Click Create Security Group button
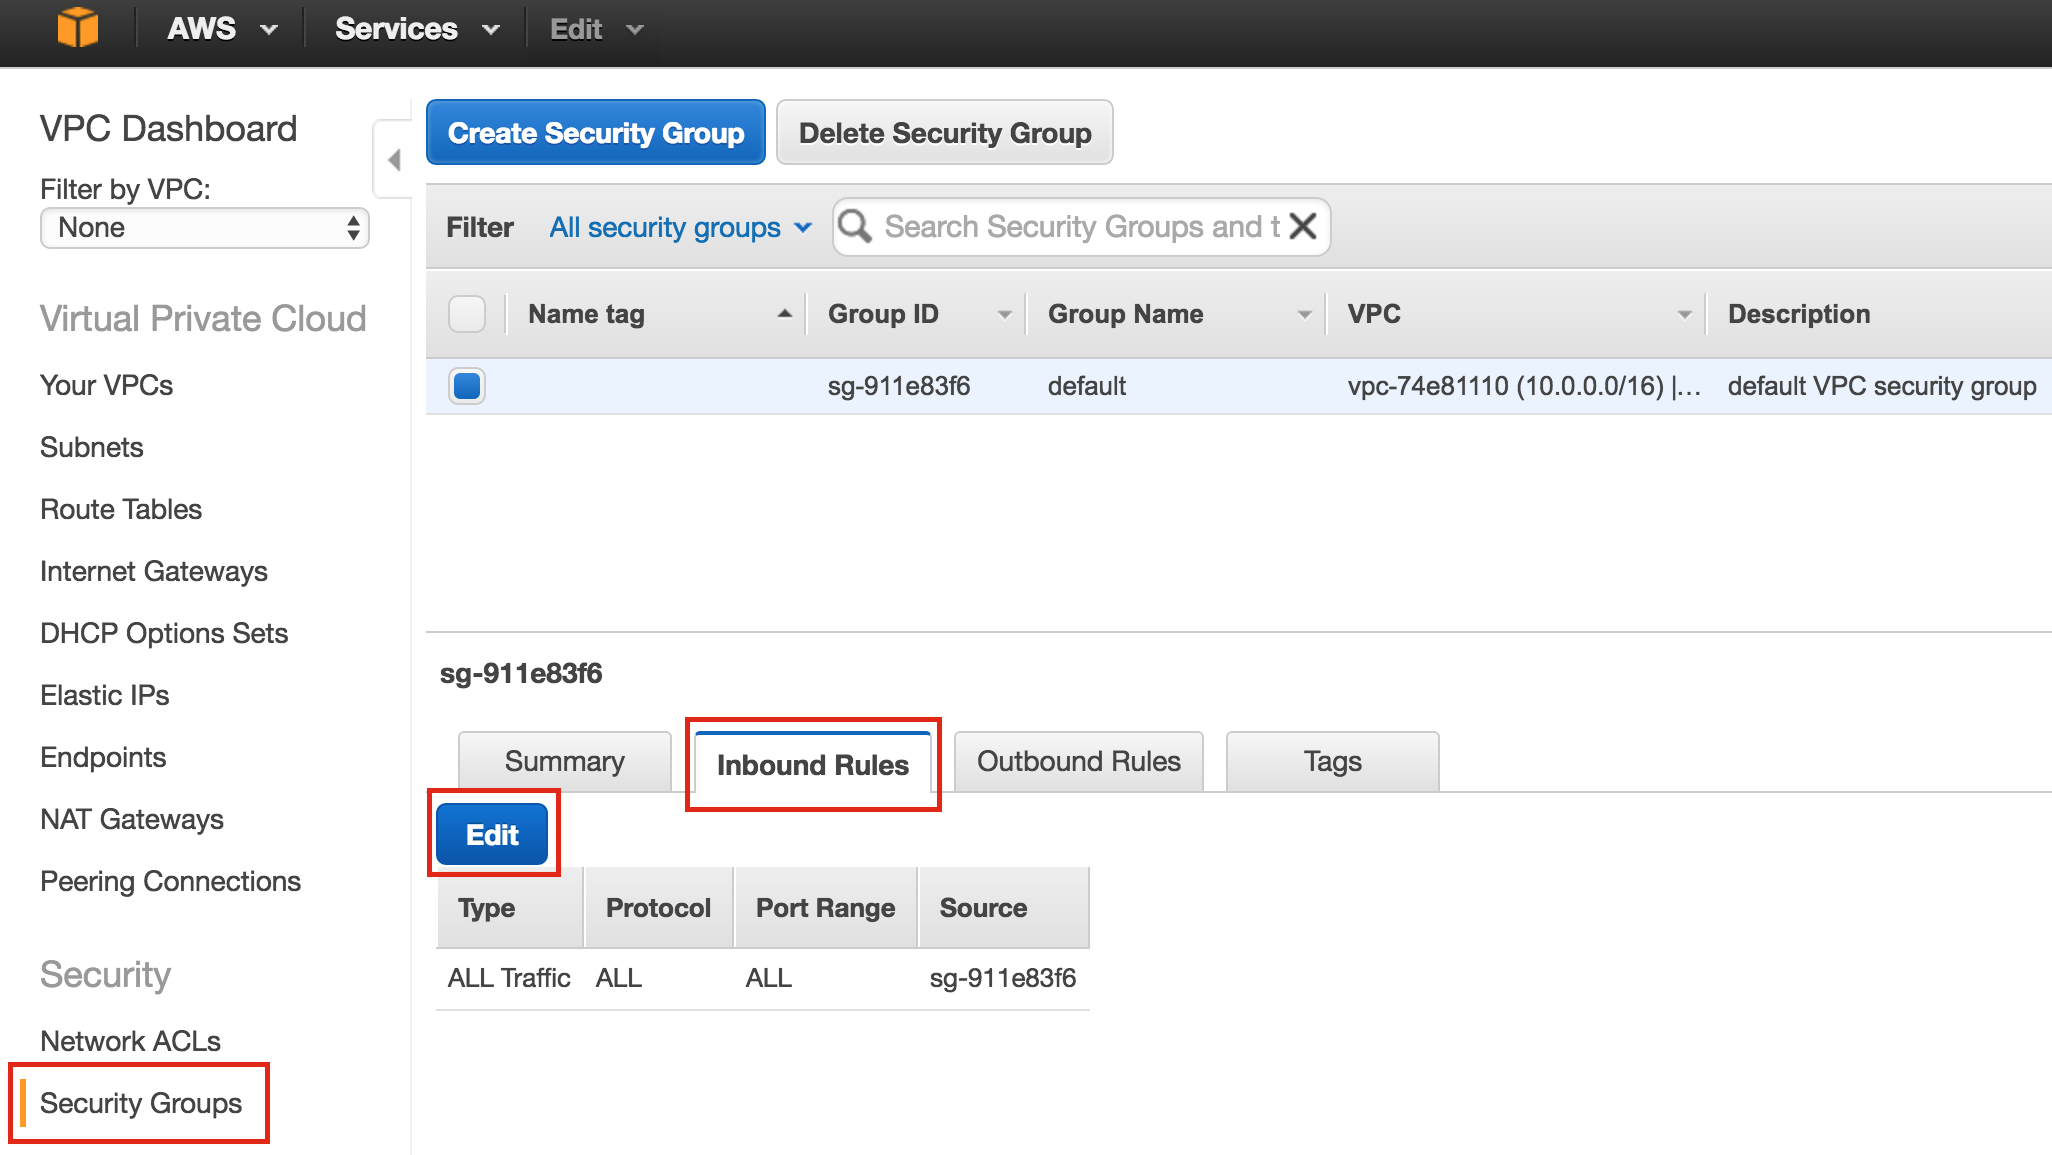The height and width of the screenshot is (1155, 2052). (596, 132)
